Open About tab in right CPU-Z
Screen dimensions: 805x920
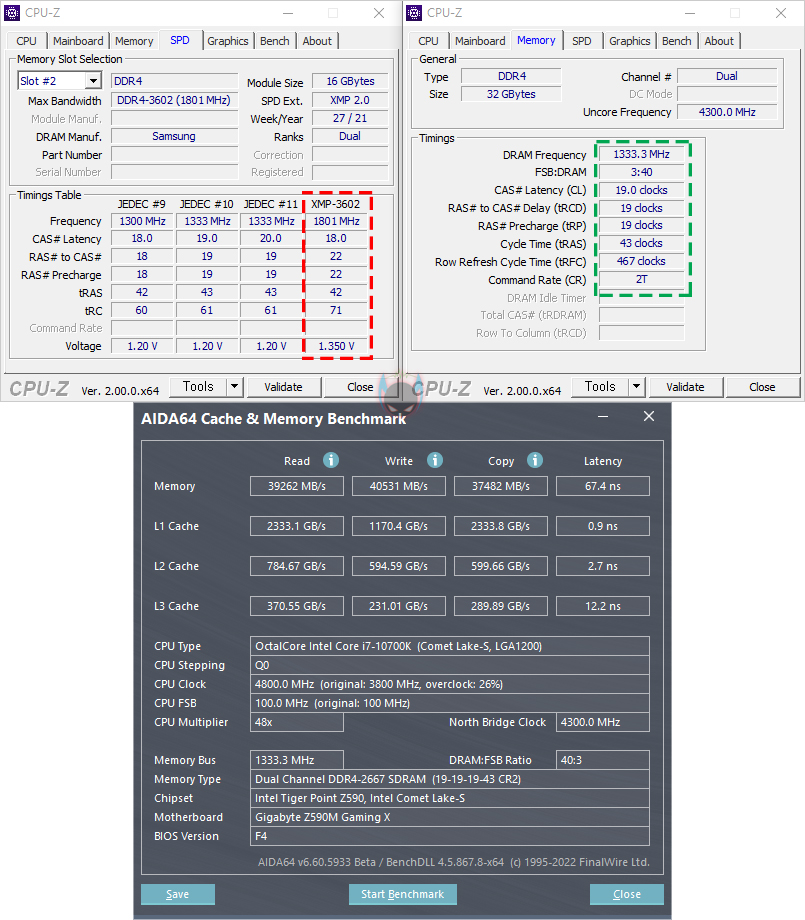[x=719, y=41]
